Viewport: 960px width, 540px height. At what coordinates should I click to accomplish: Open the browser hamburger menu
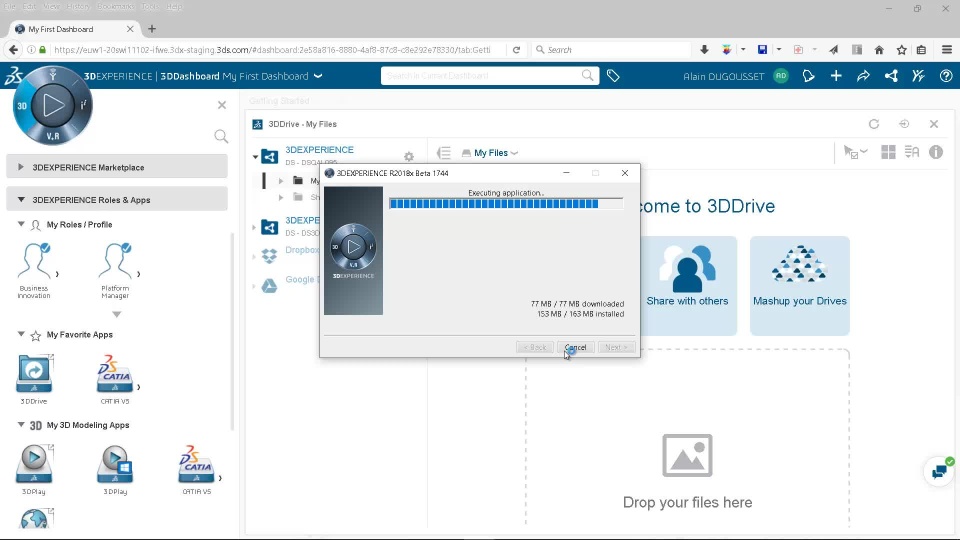(x=947, y=50)
